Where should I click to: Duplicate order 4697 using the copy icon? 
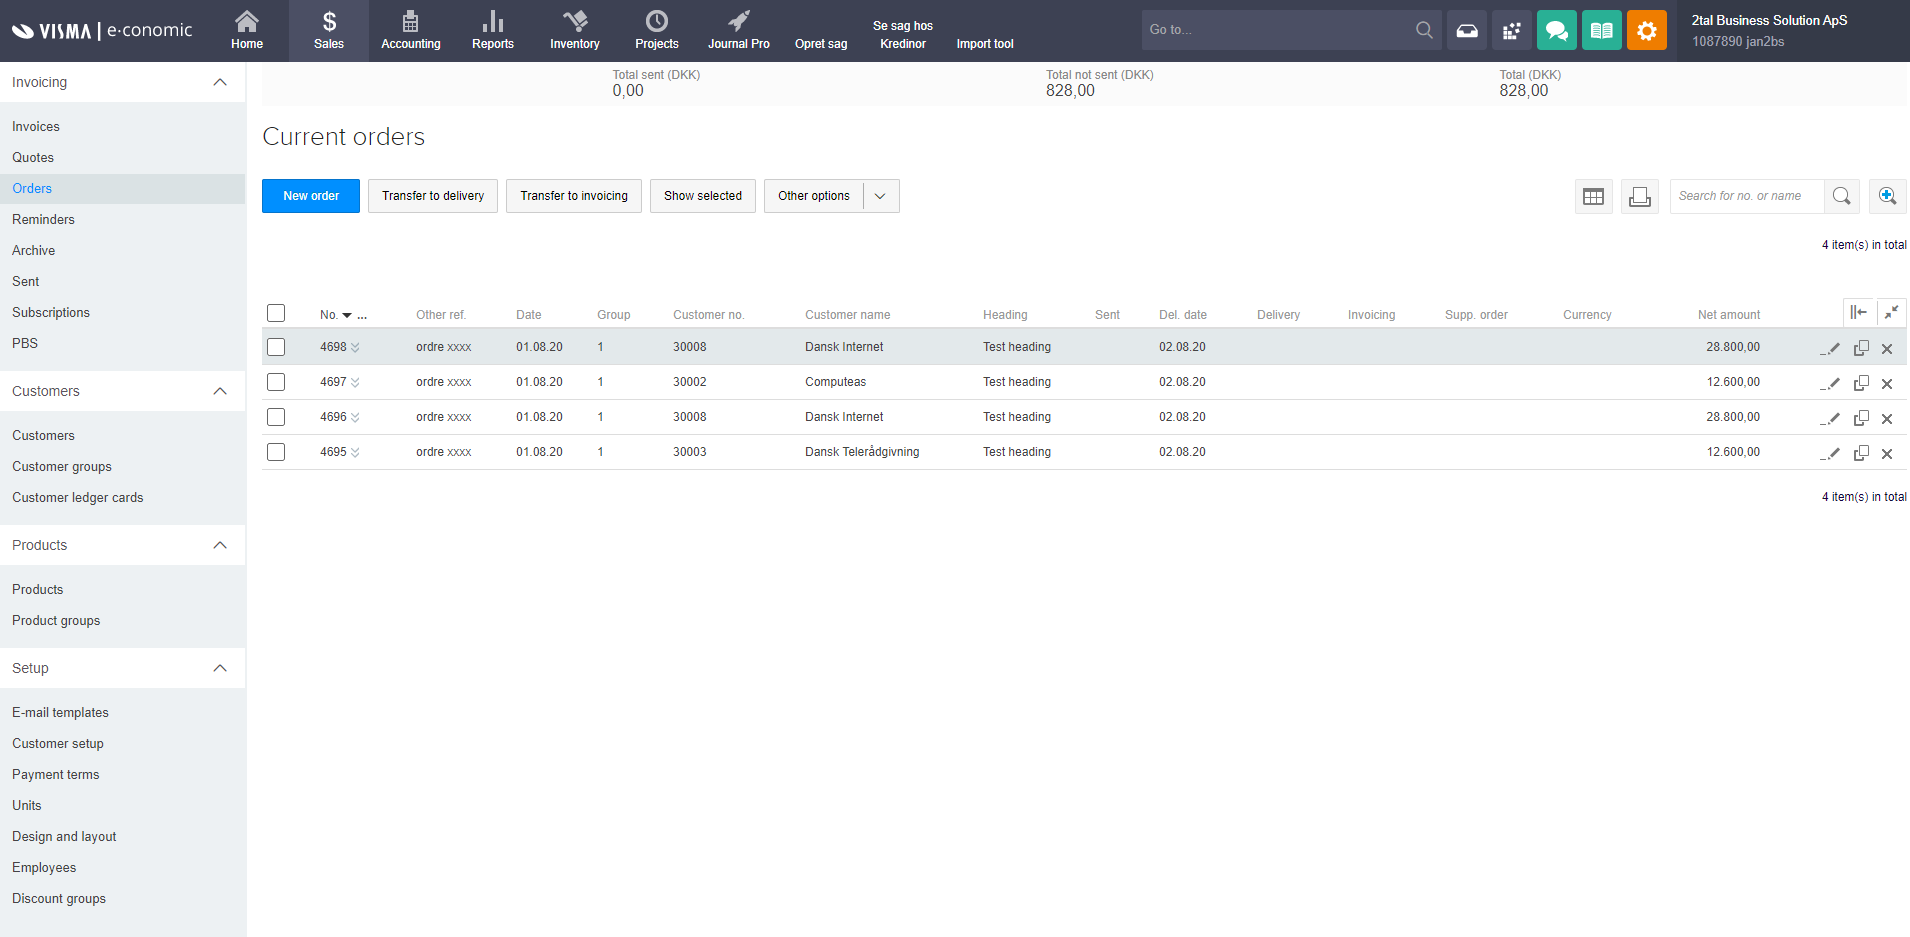[x=1861, y=382]
